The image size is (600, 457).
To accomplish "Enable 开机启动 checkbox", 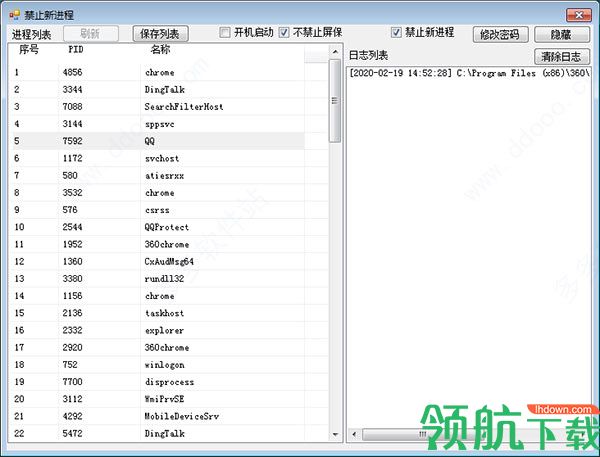I will 225,33.
